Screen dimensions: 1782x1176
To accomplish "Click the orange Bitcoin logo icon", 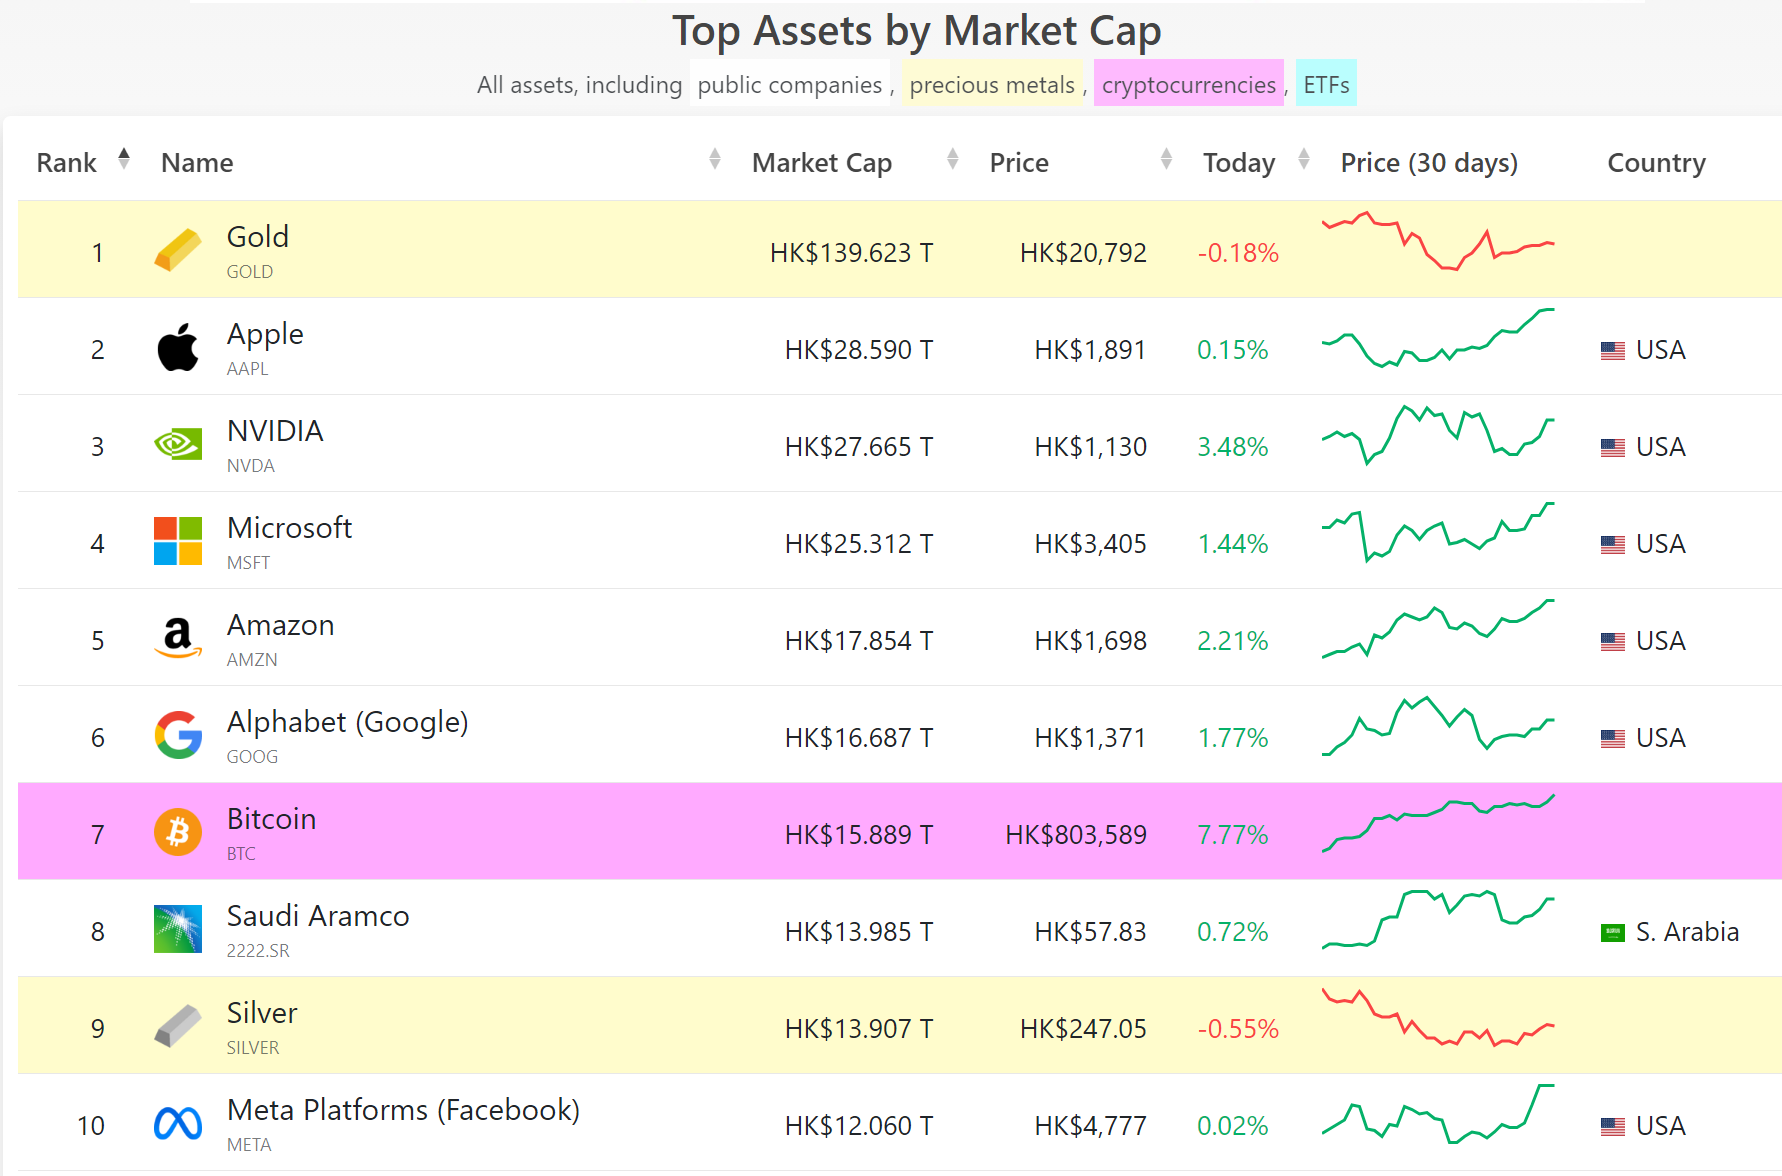I will [178, 832].
